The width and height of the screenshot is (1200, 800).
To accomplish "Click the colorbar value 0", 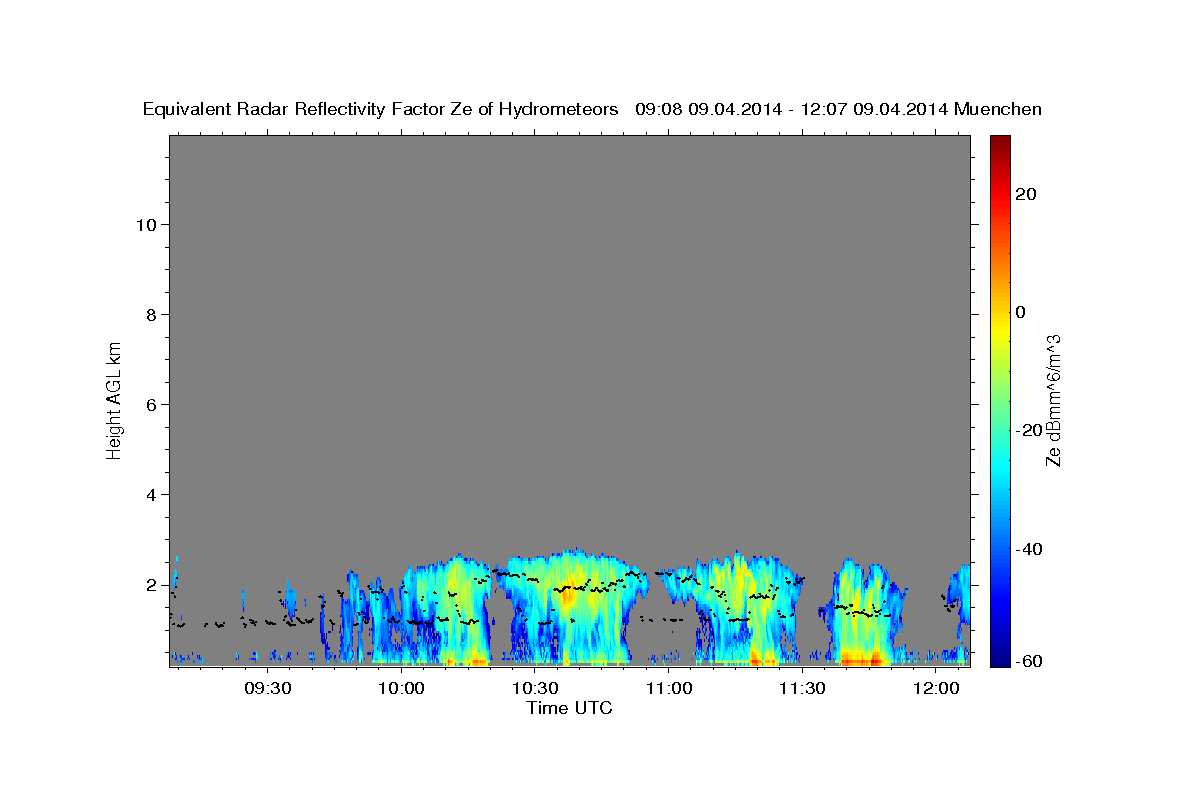I will [1020, 312].
